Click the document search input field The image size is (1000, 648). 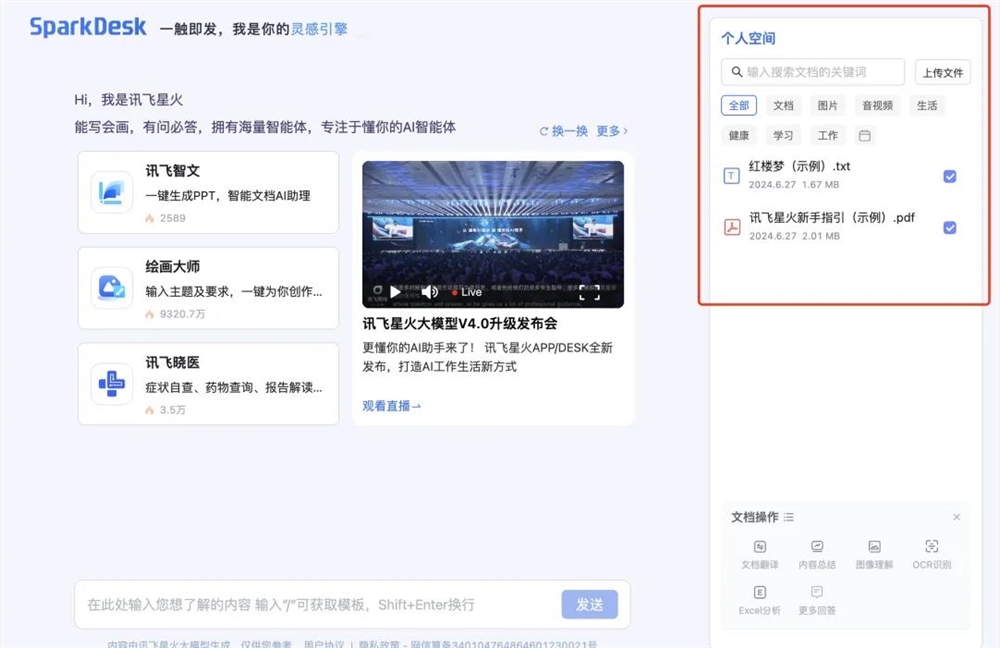813,72
